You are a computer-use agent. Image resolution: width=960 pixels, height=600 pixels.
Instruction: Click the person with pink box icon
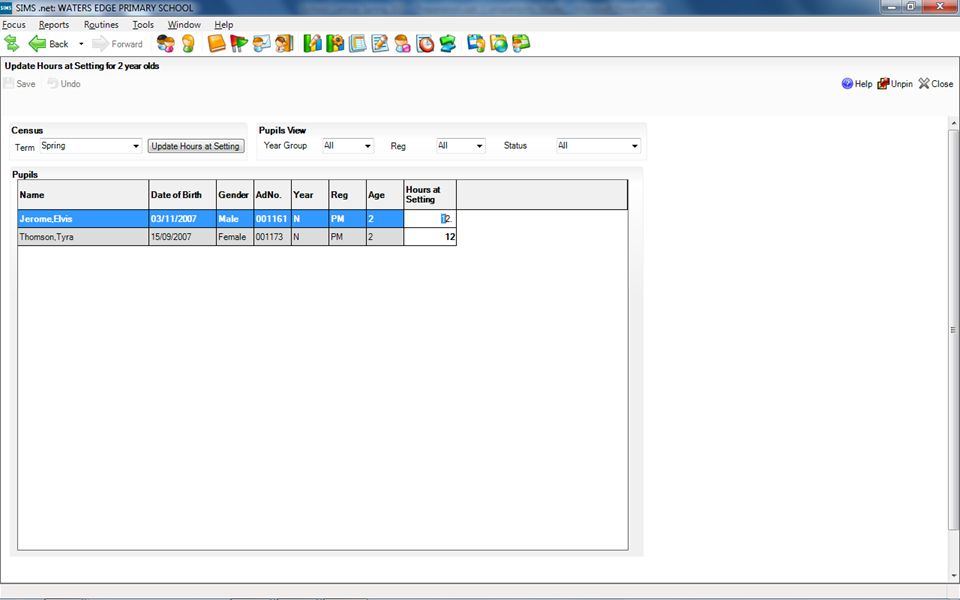(402, 43)
